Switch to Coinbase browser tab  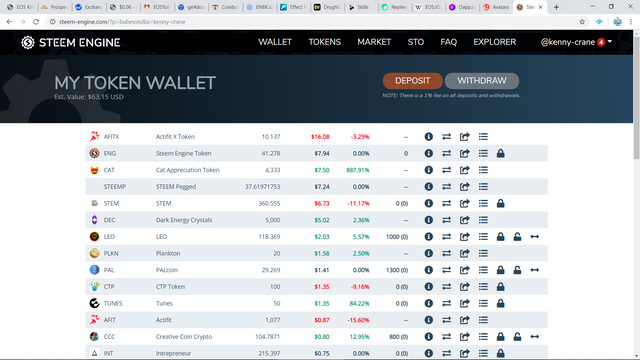225,7
